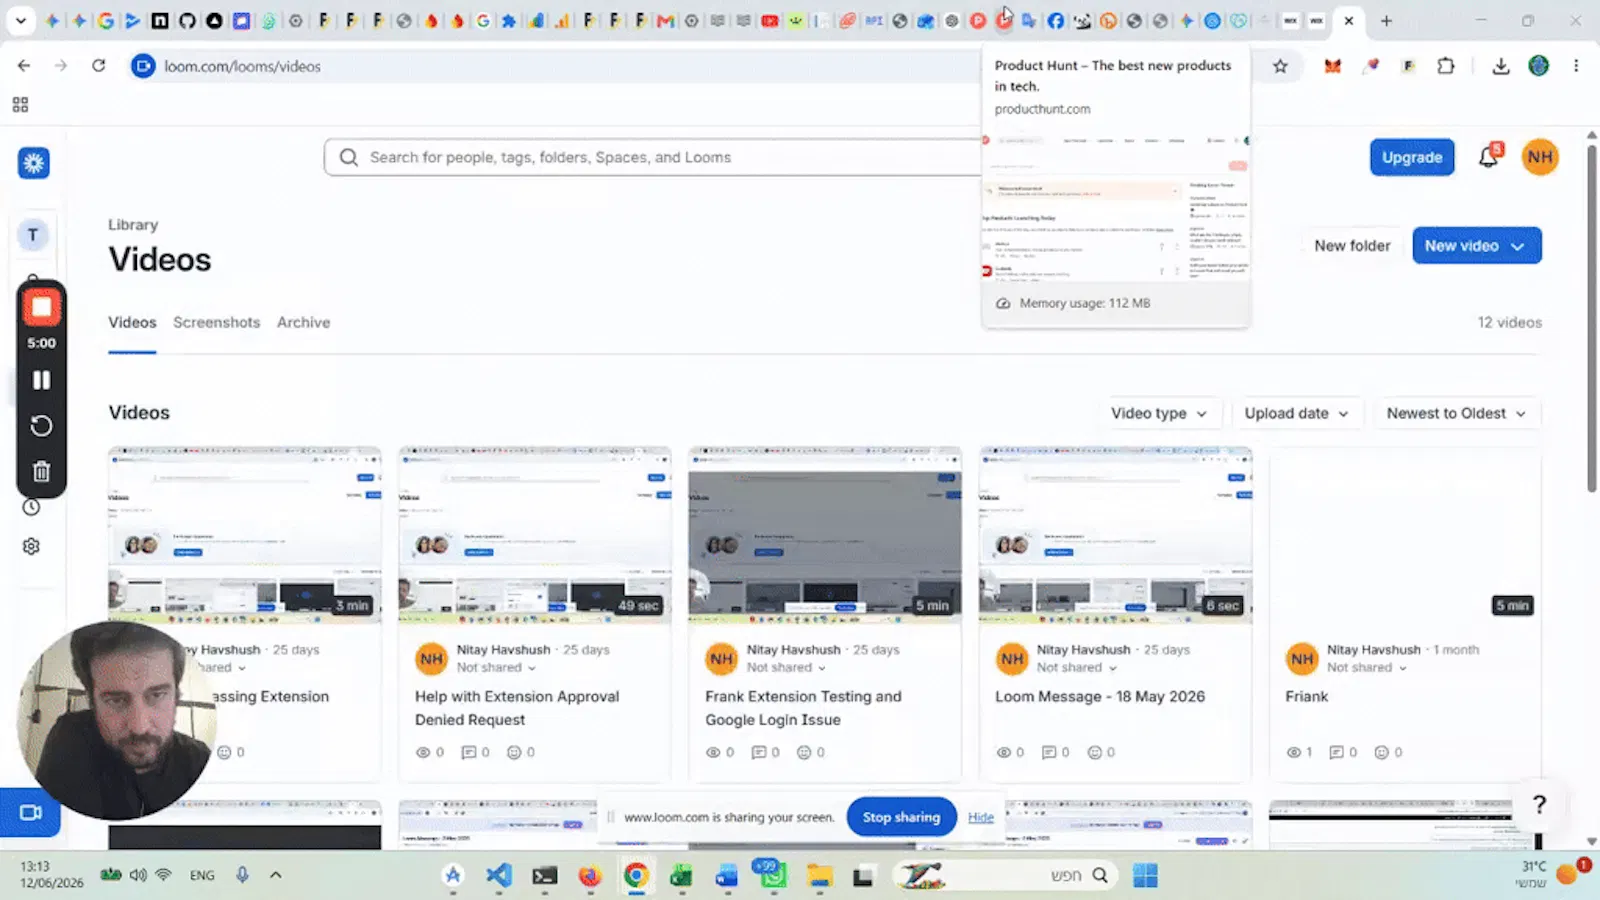Screen dimensions: 1600x900
Task: Open the MetaMask fox extension icon
Action: (x=1333, y=66)
